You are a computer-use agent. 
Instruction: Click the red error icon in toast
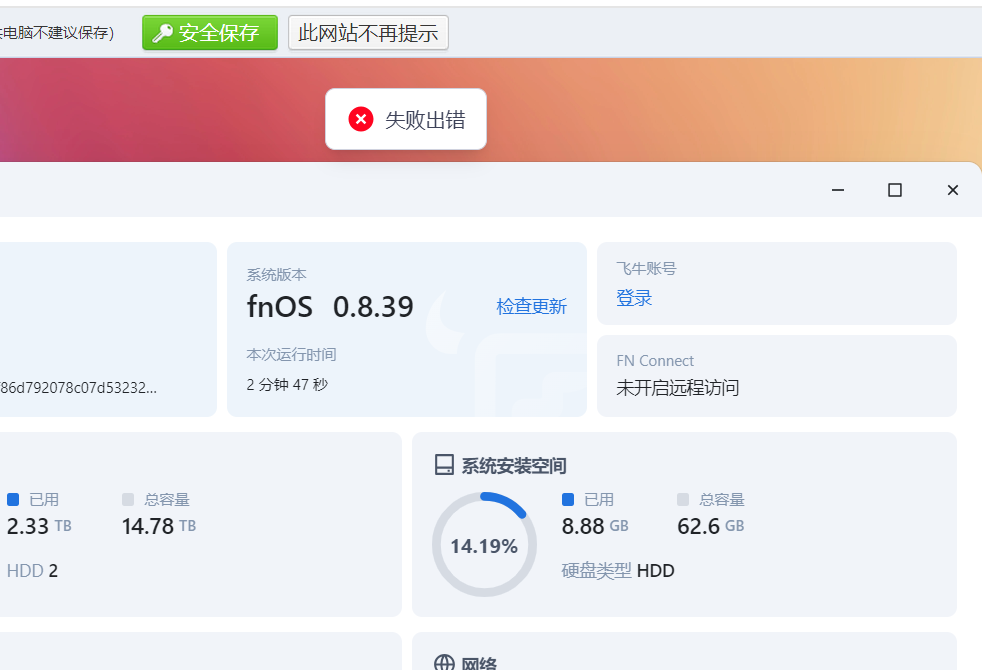(361, 119)
